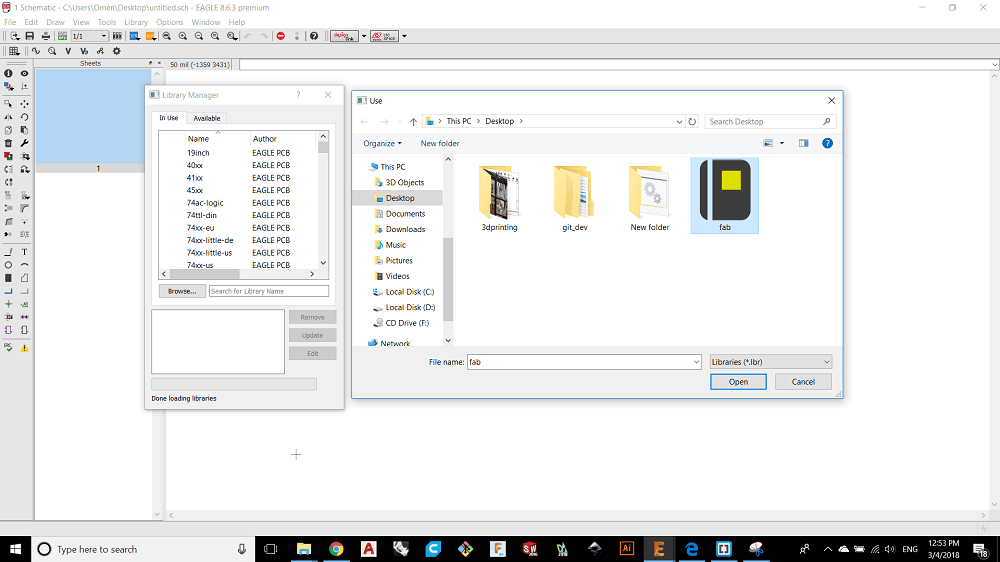Screen dimensions: 1000x562
Task: Expand the File name combo box arrow
Action: [x=696, y=362]
